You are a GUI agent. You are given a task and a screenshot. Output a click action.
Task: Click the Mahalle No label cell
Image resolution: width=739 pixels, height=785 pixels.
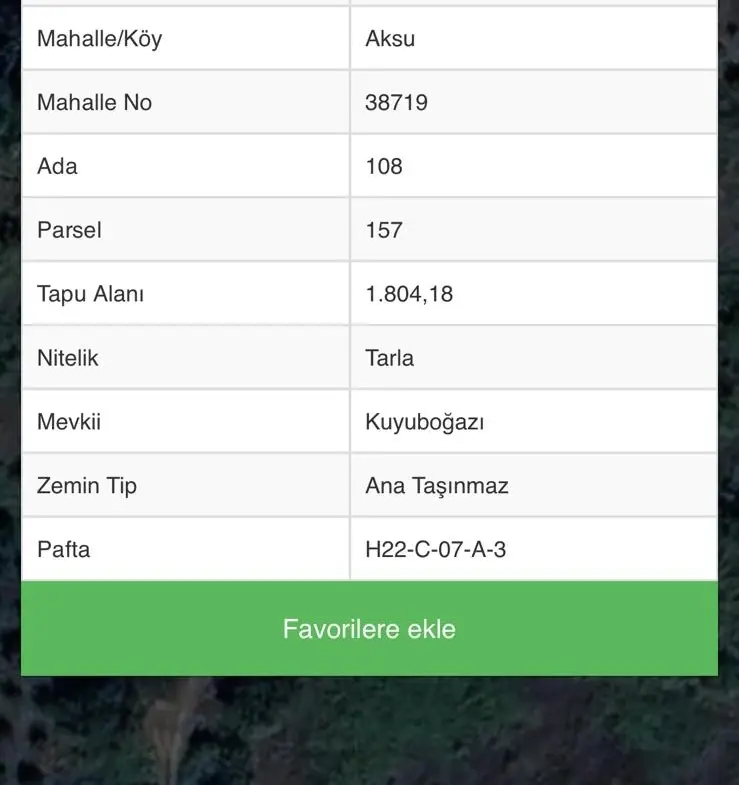(x=186, y=103)
